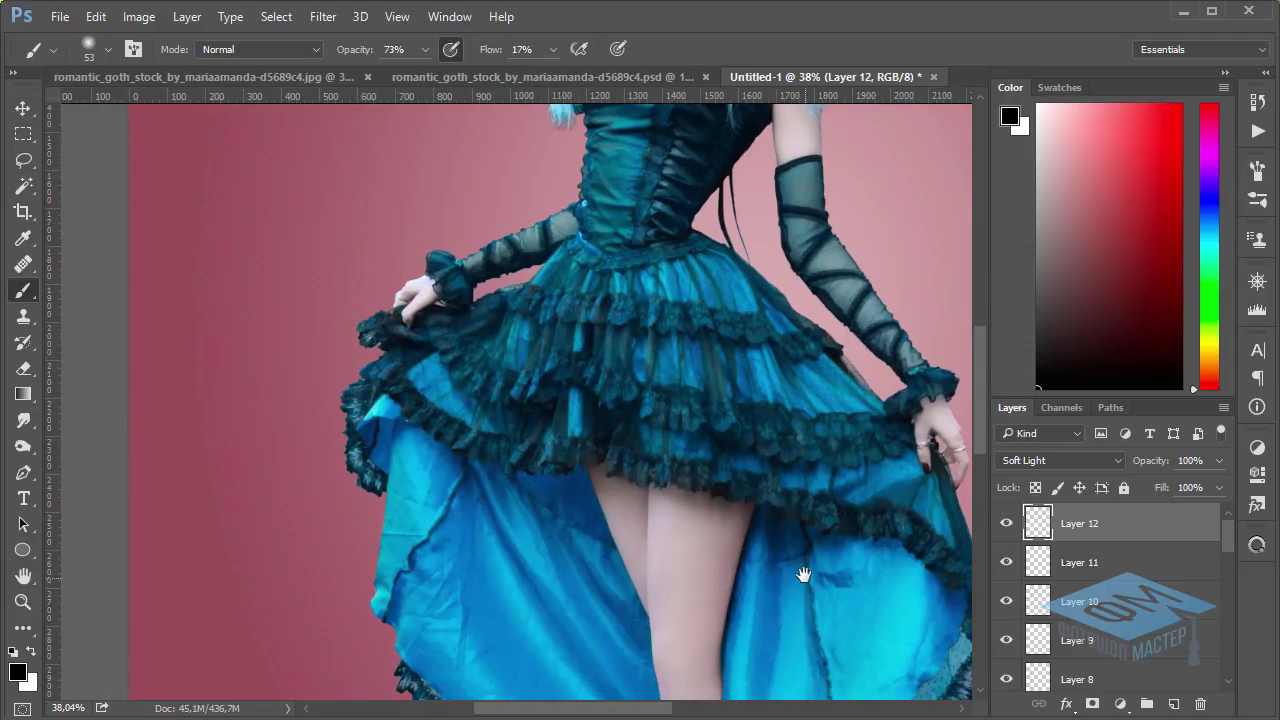
Task: Toggle visibility of Layer 11
Action: 1006,562
